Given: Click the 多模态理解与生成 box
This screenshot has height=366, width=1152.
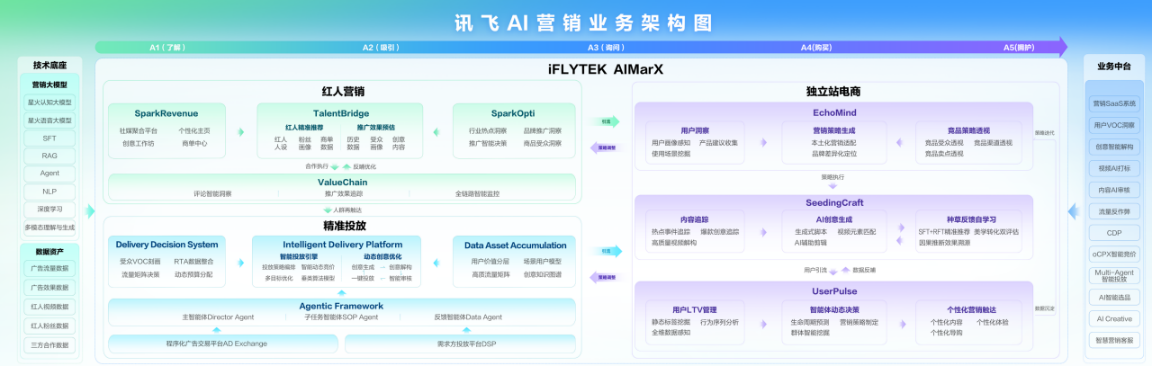Looking at the screenshot, I should tap(50, 227).
